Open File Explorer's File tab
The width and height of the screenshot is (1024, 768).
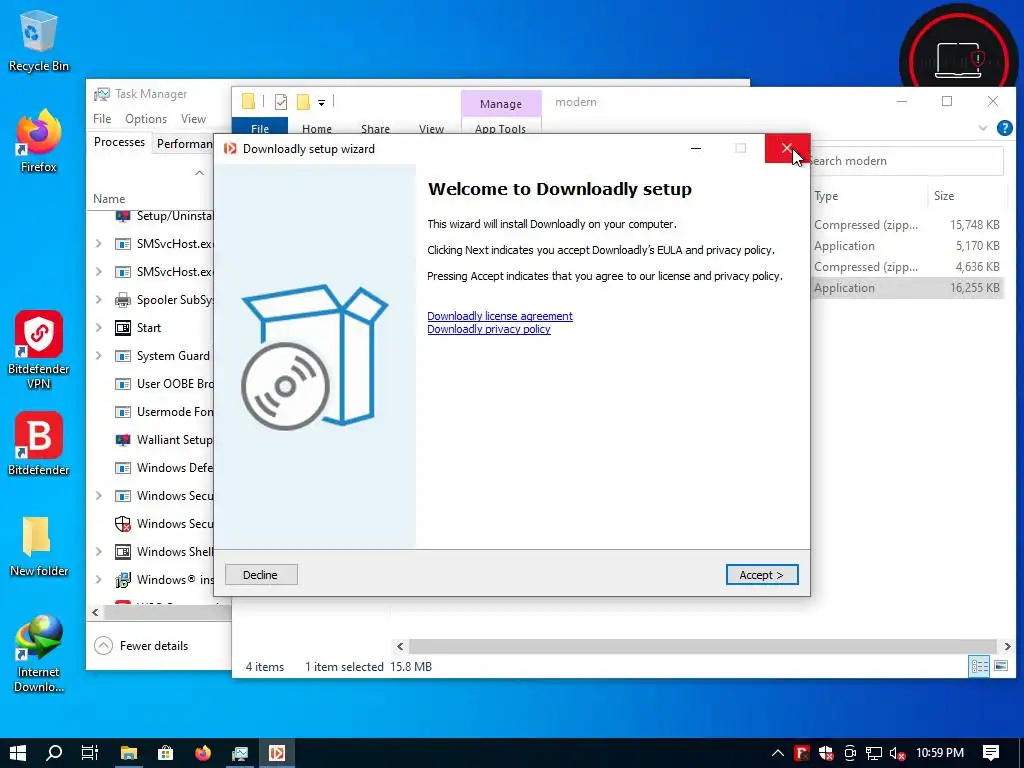pyautogui.click(x=260, y=127)
